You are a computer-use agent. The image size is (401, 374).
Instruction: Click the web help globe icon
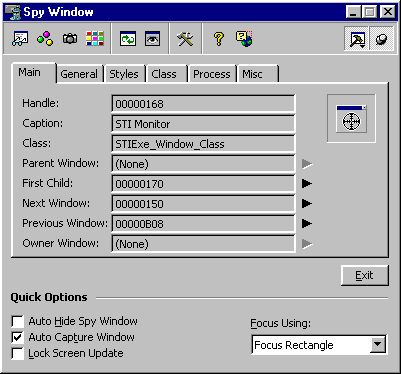coord(244,39)
